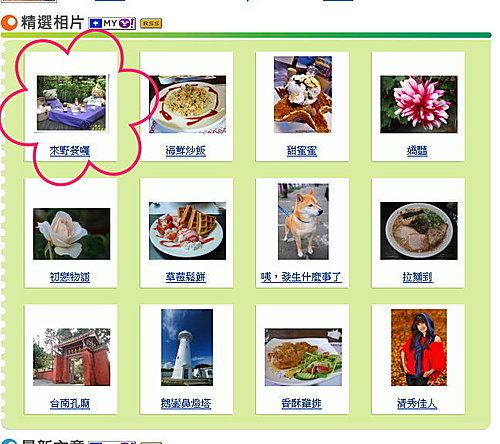This screenshot has width=500, height=444.
Task: Click the 香酥雞排 caption link
Action: pyautogui.click(x=301, y=404)
